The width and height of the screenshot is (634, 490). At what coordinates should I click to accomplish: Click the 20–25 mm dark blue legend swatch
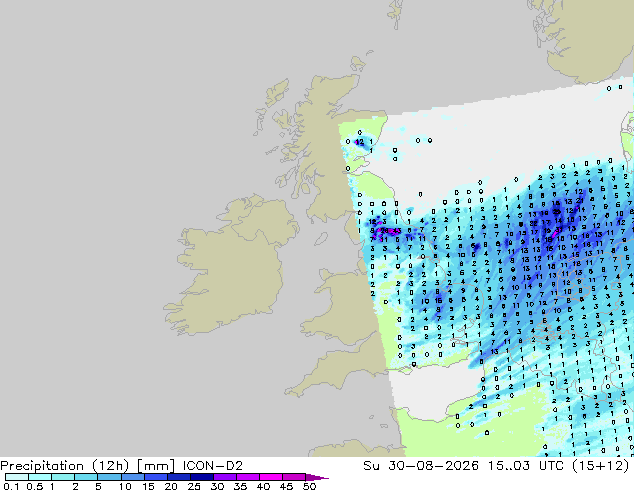(178, 477)
